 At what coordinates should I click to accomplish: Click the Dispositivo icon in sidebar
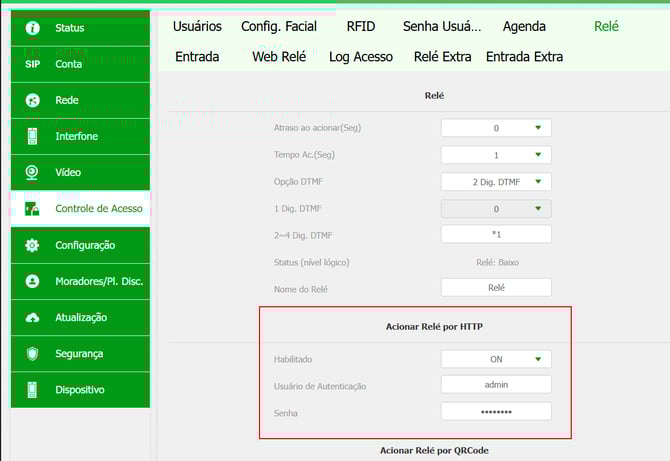pos(32,389)
